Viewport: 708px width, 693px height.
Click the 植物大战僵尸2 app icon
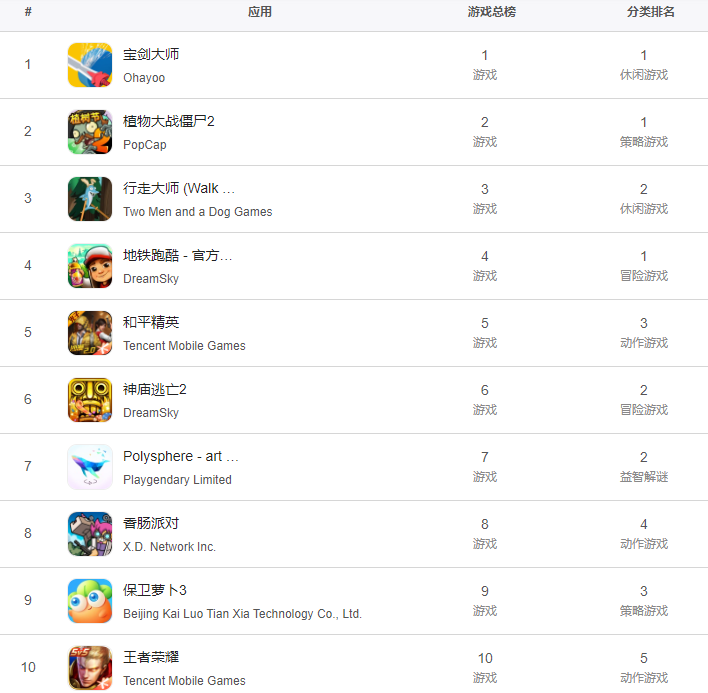click(x=90, y=132)
